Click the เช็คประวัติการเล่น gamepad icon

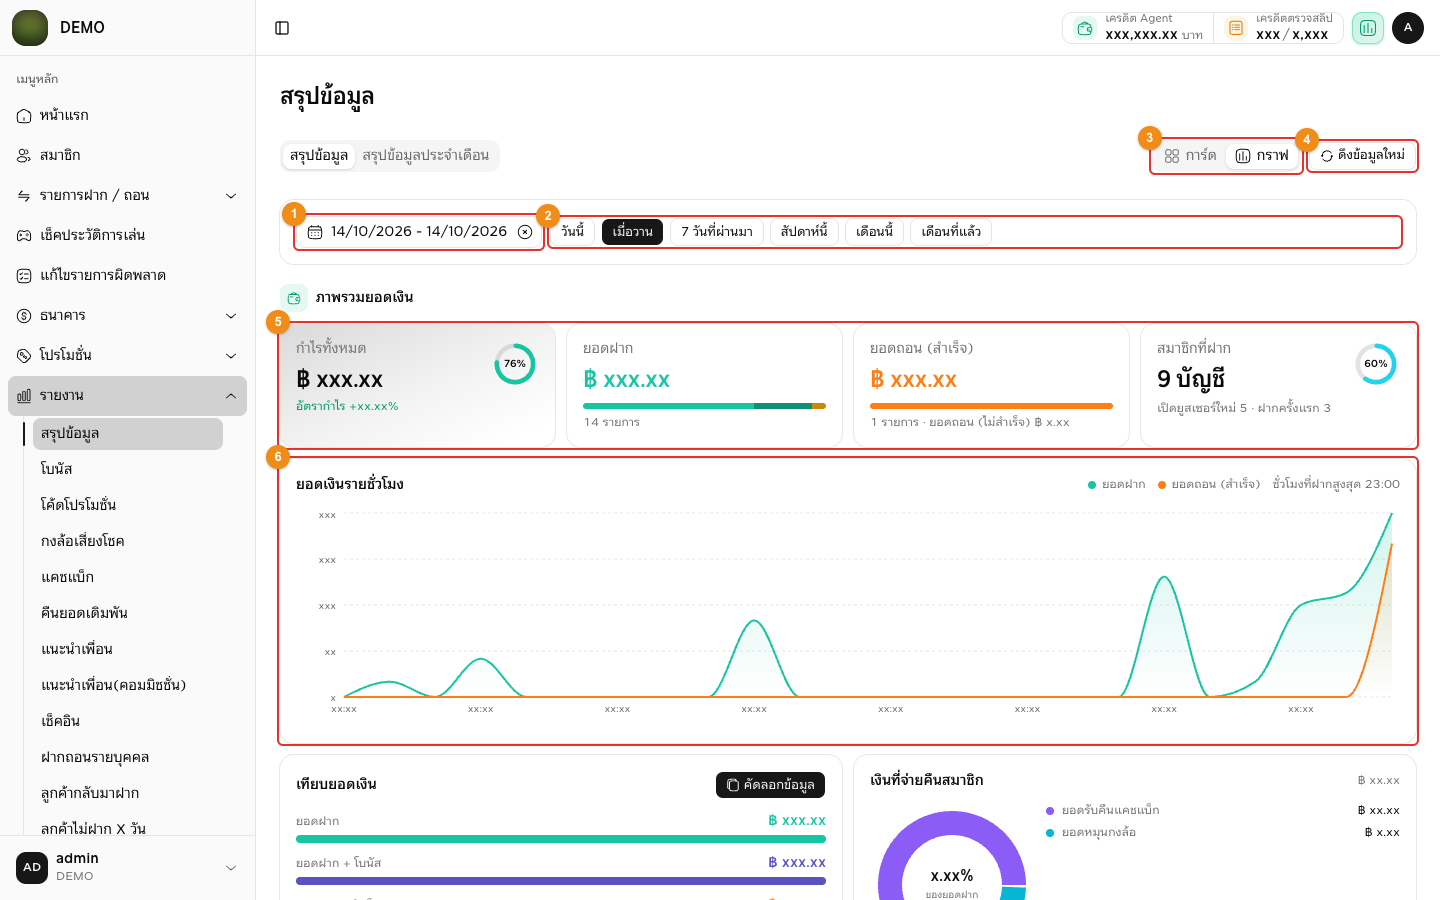(x=24, y=236)
